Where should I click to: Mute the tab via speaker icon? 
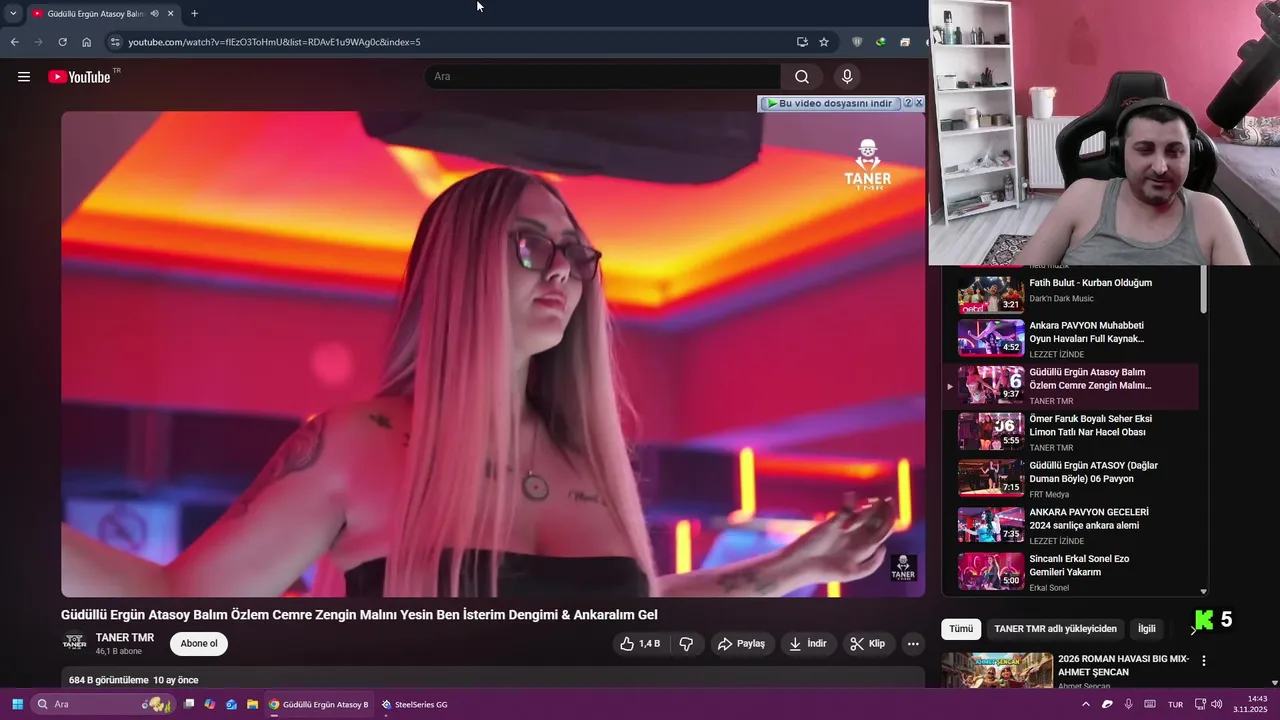click(x=154, y=14)
